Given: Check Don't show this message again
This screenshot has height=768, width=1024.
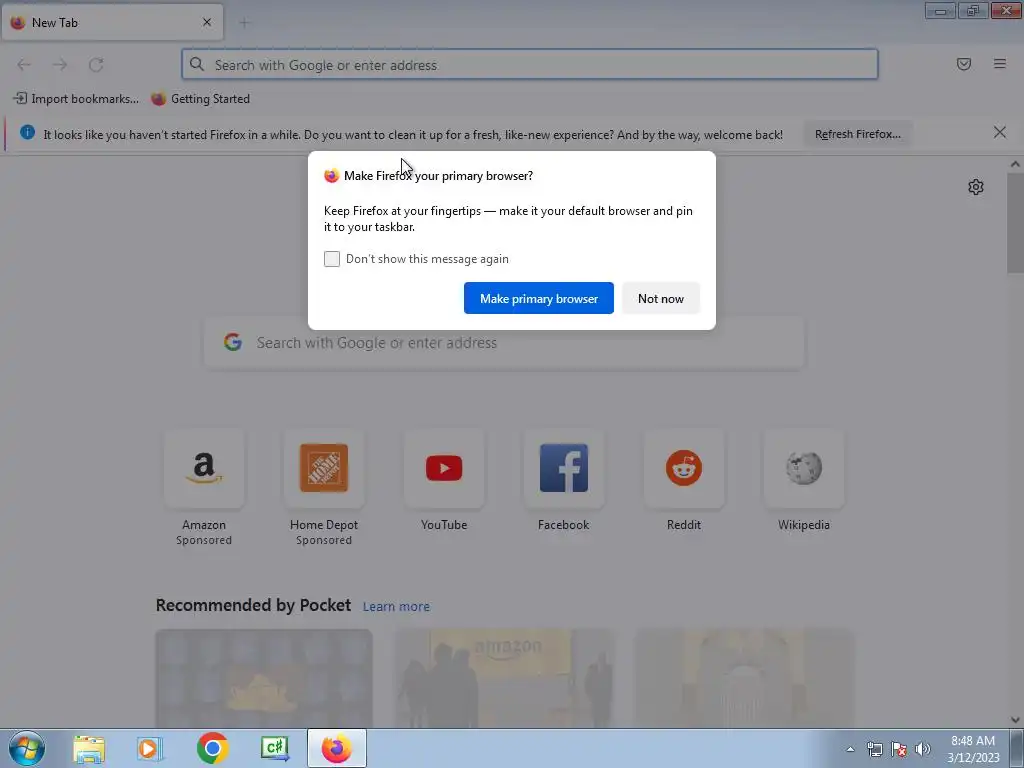Looking at the screenshot, I should tap(332, 259).
